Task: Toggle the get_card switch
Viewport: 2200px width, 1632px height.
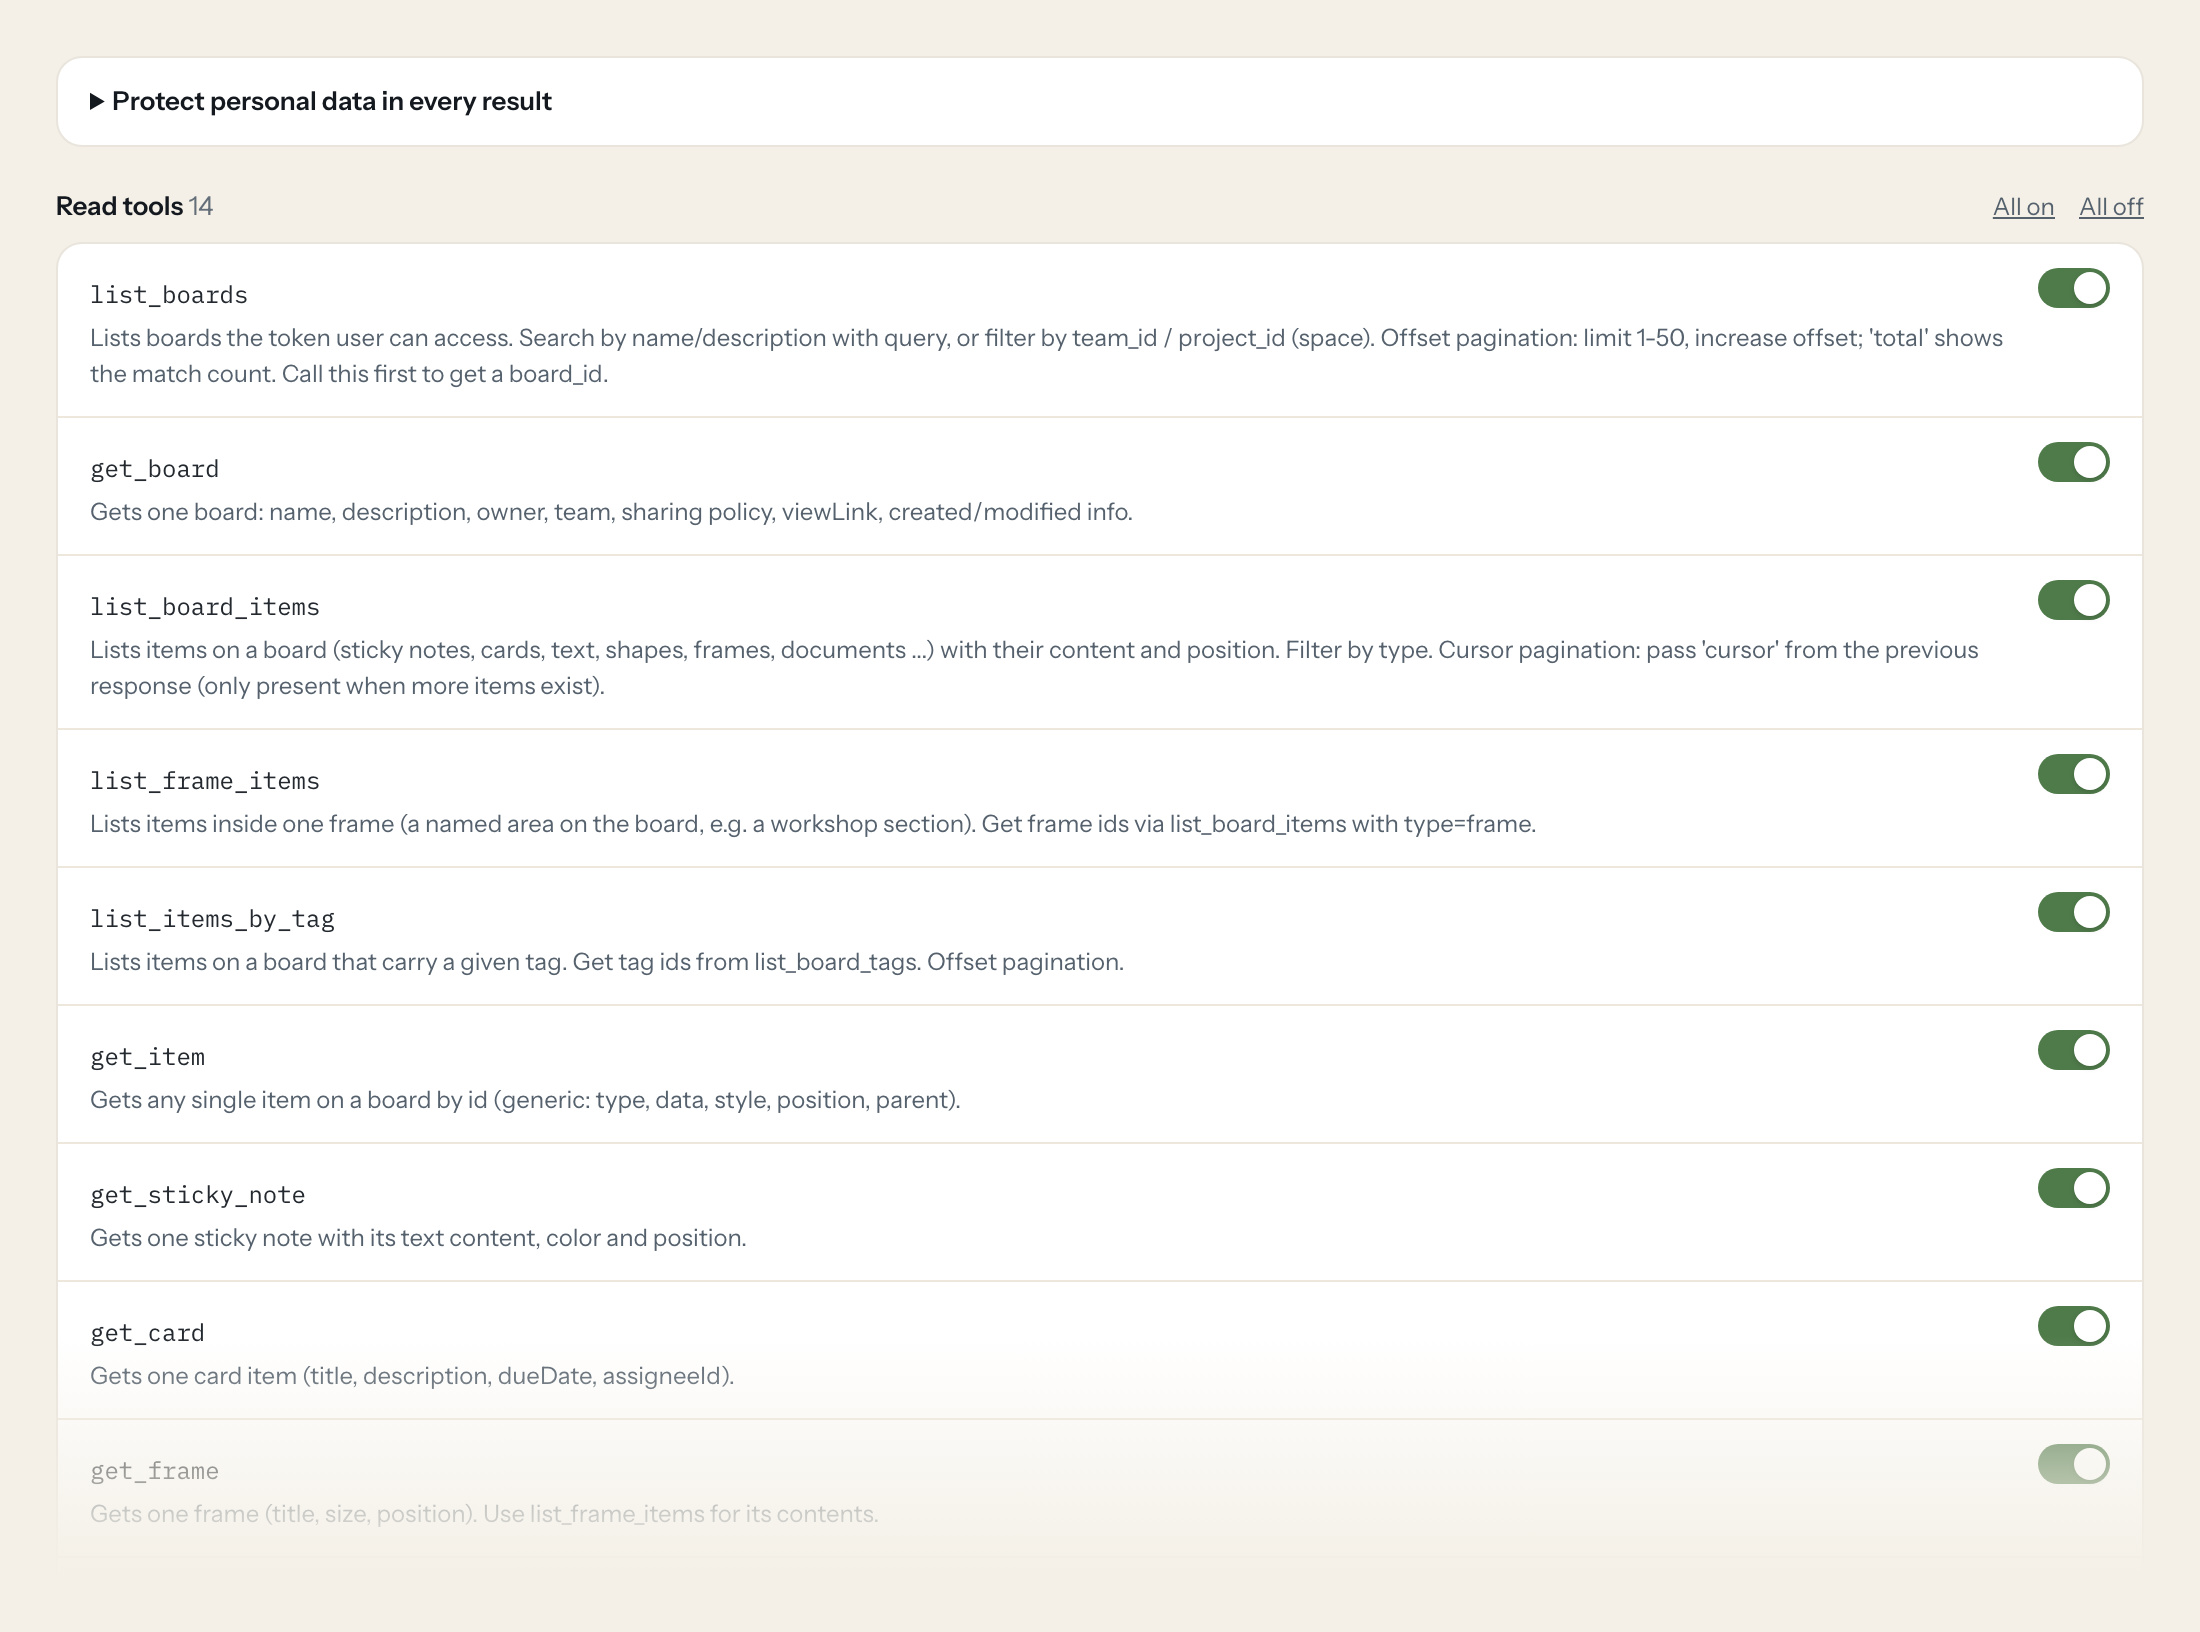Action: click(x=2073, y=1326)
